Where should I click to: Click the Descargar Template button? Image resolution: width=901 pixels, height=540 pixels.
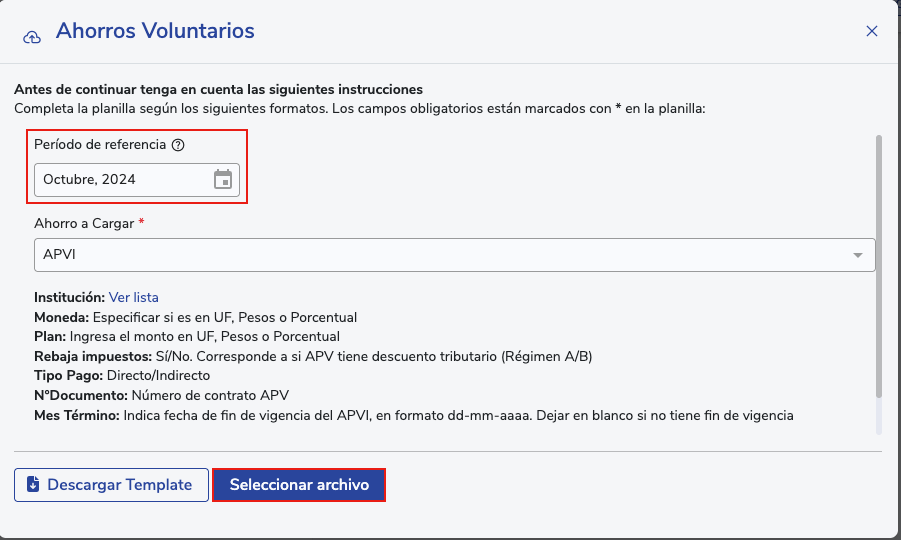click(x=111, y=485)
